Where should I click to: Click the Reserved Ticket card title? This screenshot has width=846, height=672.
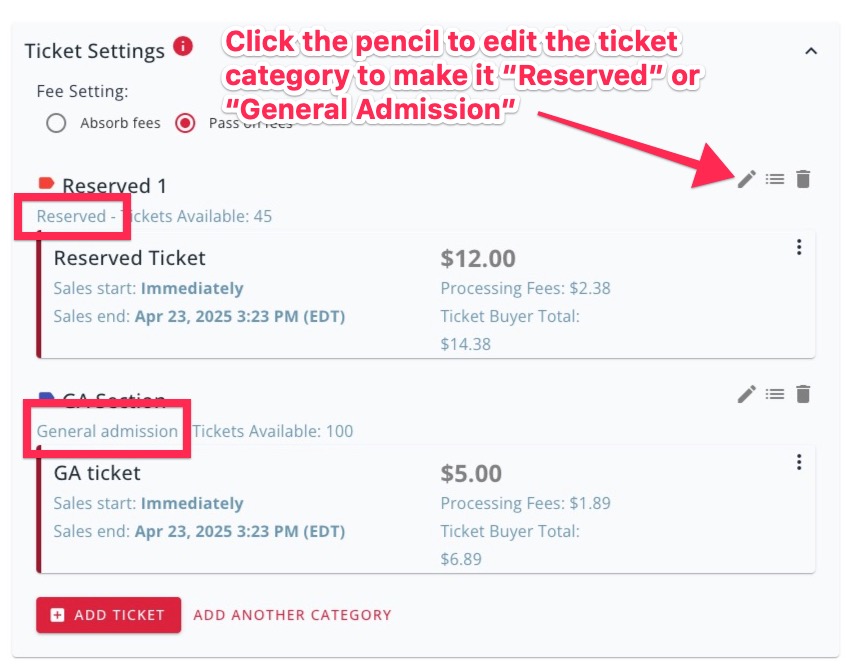point(129,258)
